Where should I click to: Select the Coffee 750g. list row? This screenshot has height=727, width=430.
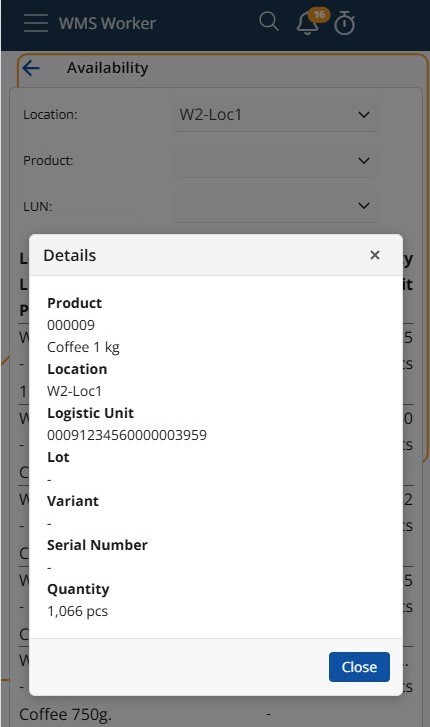pyautogui.click(x=216, y=714)
